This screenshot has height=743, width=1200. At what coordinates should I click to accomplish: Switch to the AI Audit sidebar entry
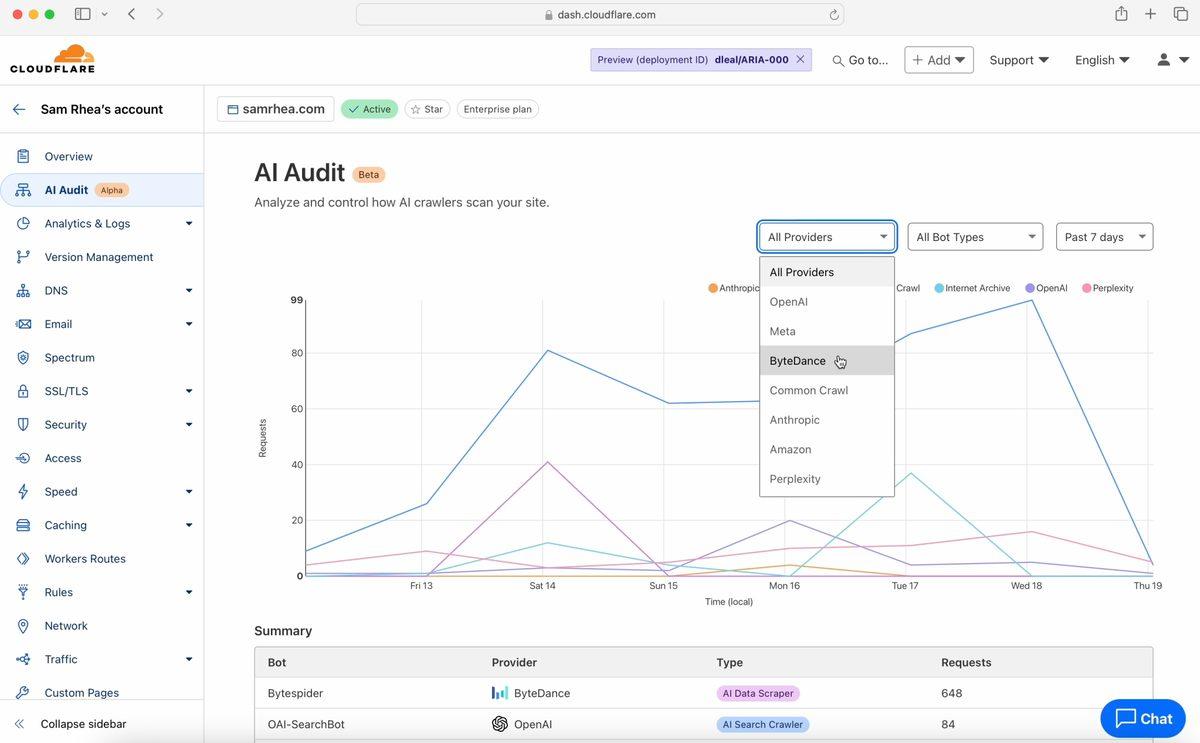pos(66,189)
